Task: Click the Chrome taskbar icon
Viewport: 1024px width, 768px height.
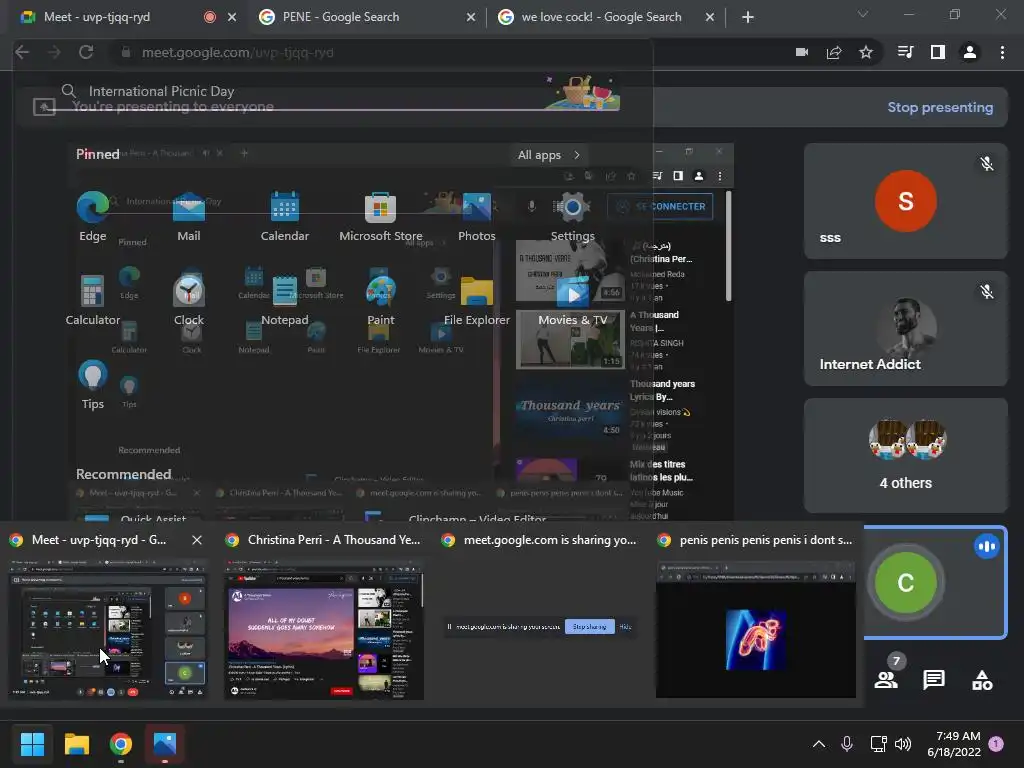Action: 121,744
